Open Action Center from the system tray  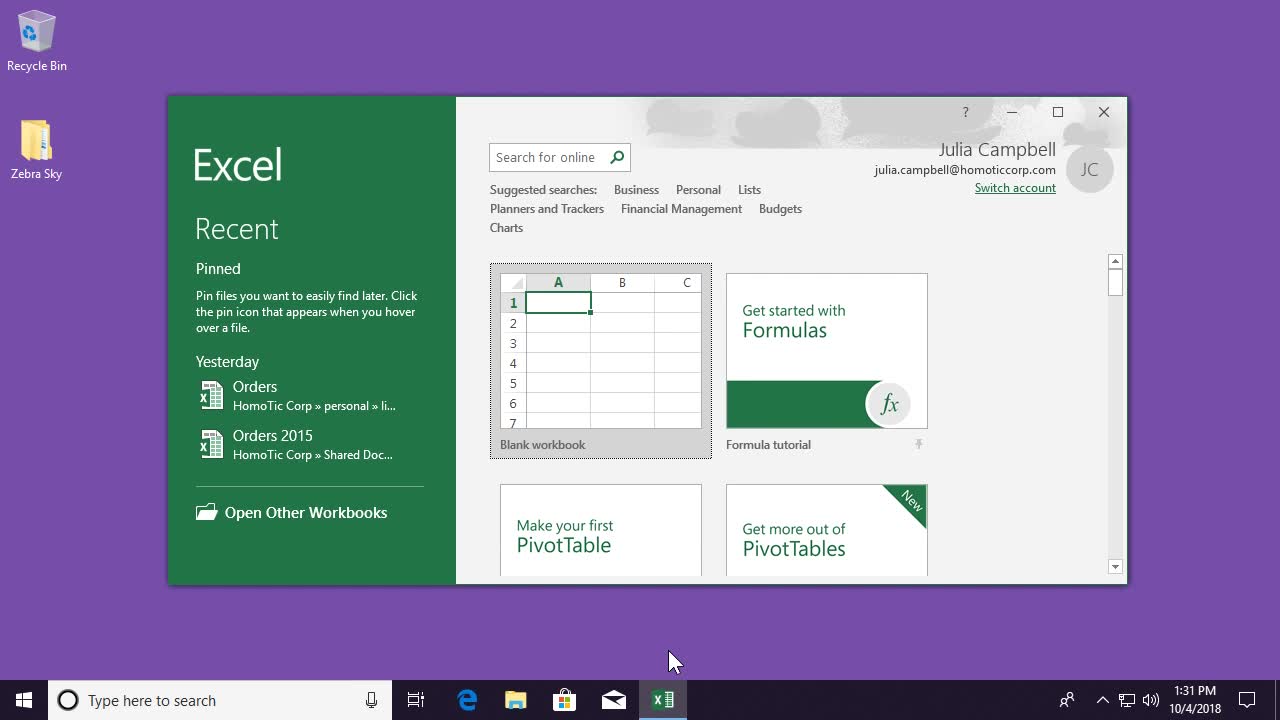click(1245, 700)
